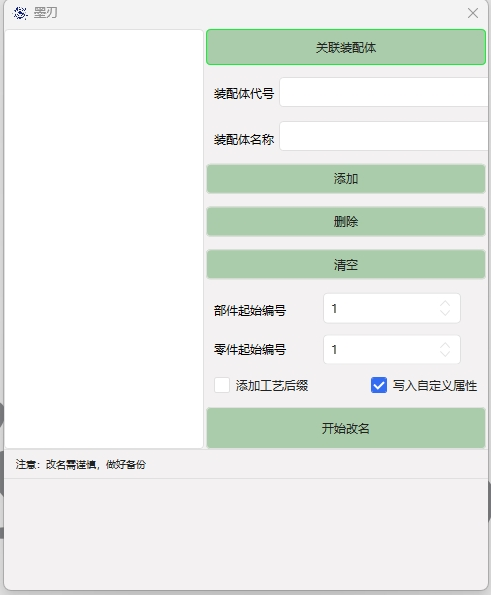491x595 pixels.
Task: Increase 部件起始编号 with the up arrow
Action: (445, 304)
